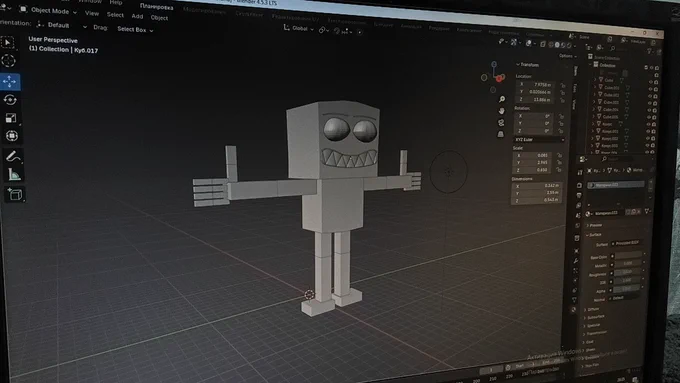Expand the Subsurface panel
This screenshot has height=383, width=680.
click(594, 318)
